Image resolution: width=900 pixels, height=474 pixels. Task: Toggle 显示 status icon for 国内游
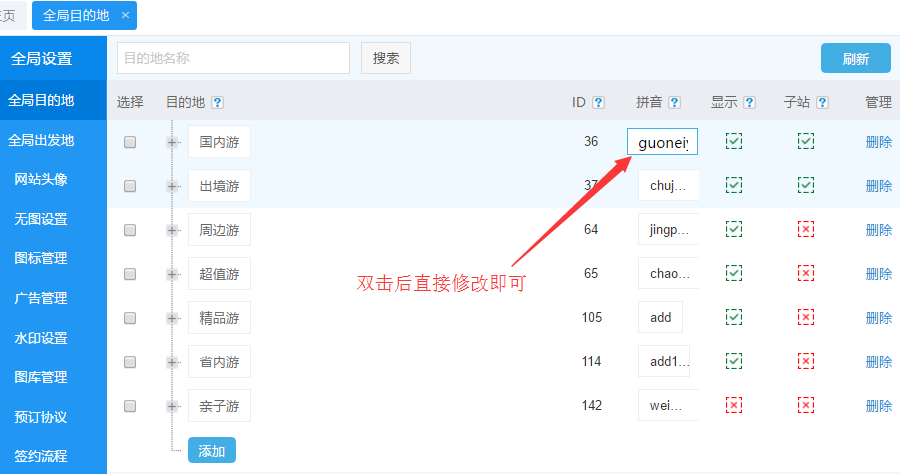(x=734, y=141)
